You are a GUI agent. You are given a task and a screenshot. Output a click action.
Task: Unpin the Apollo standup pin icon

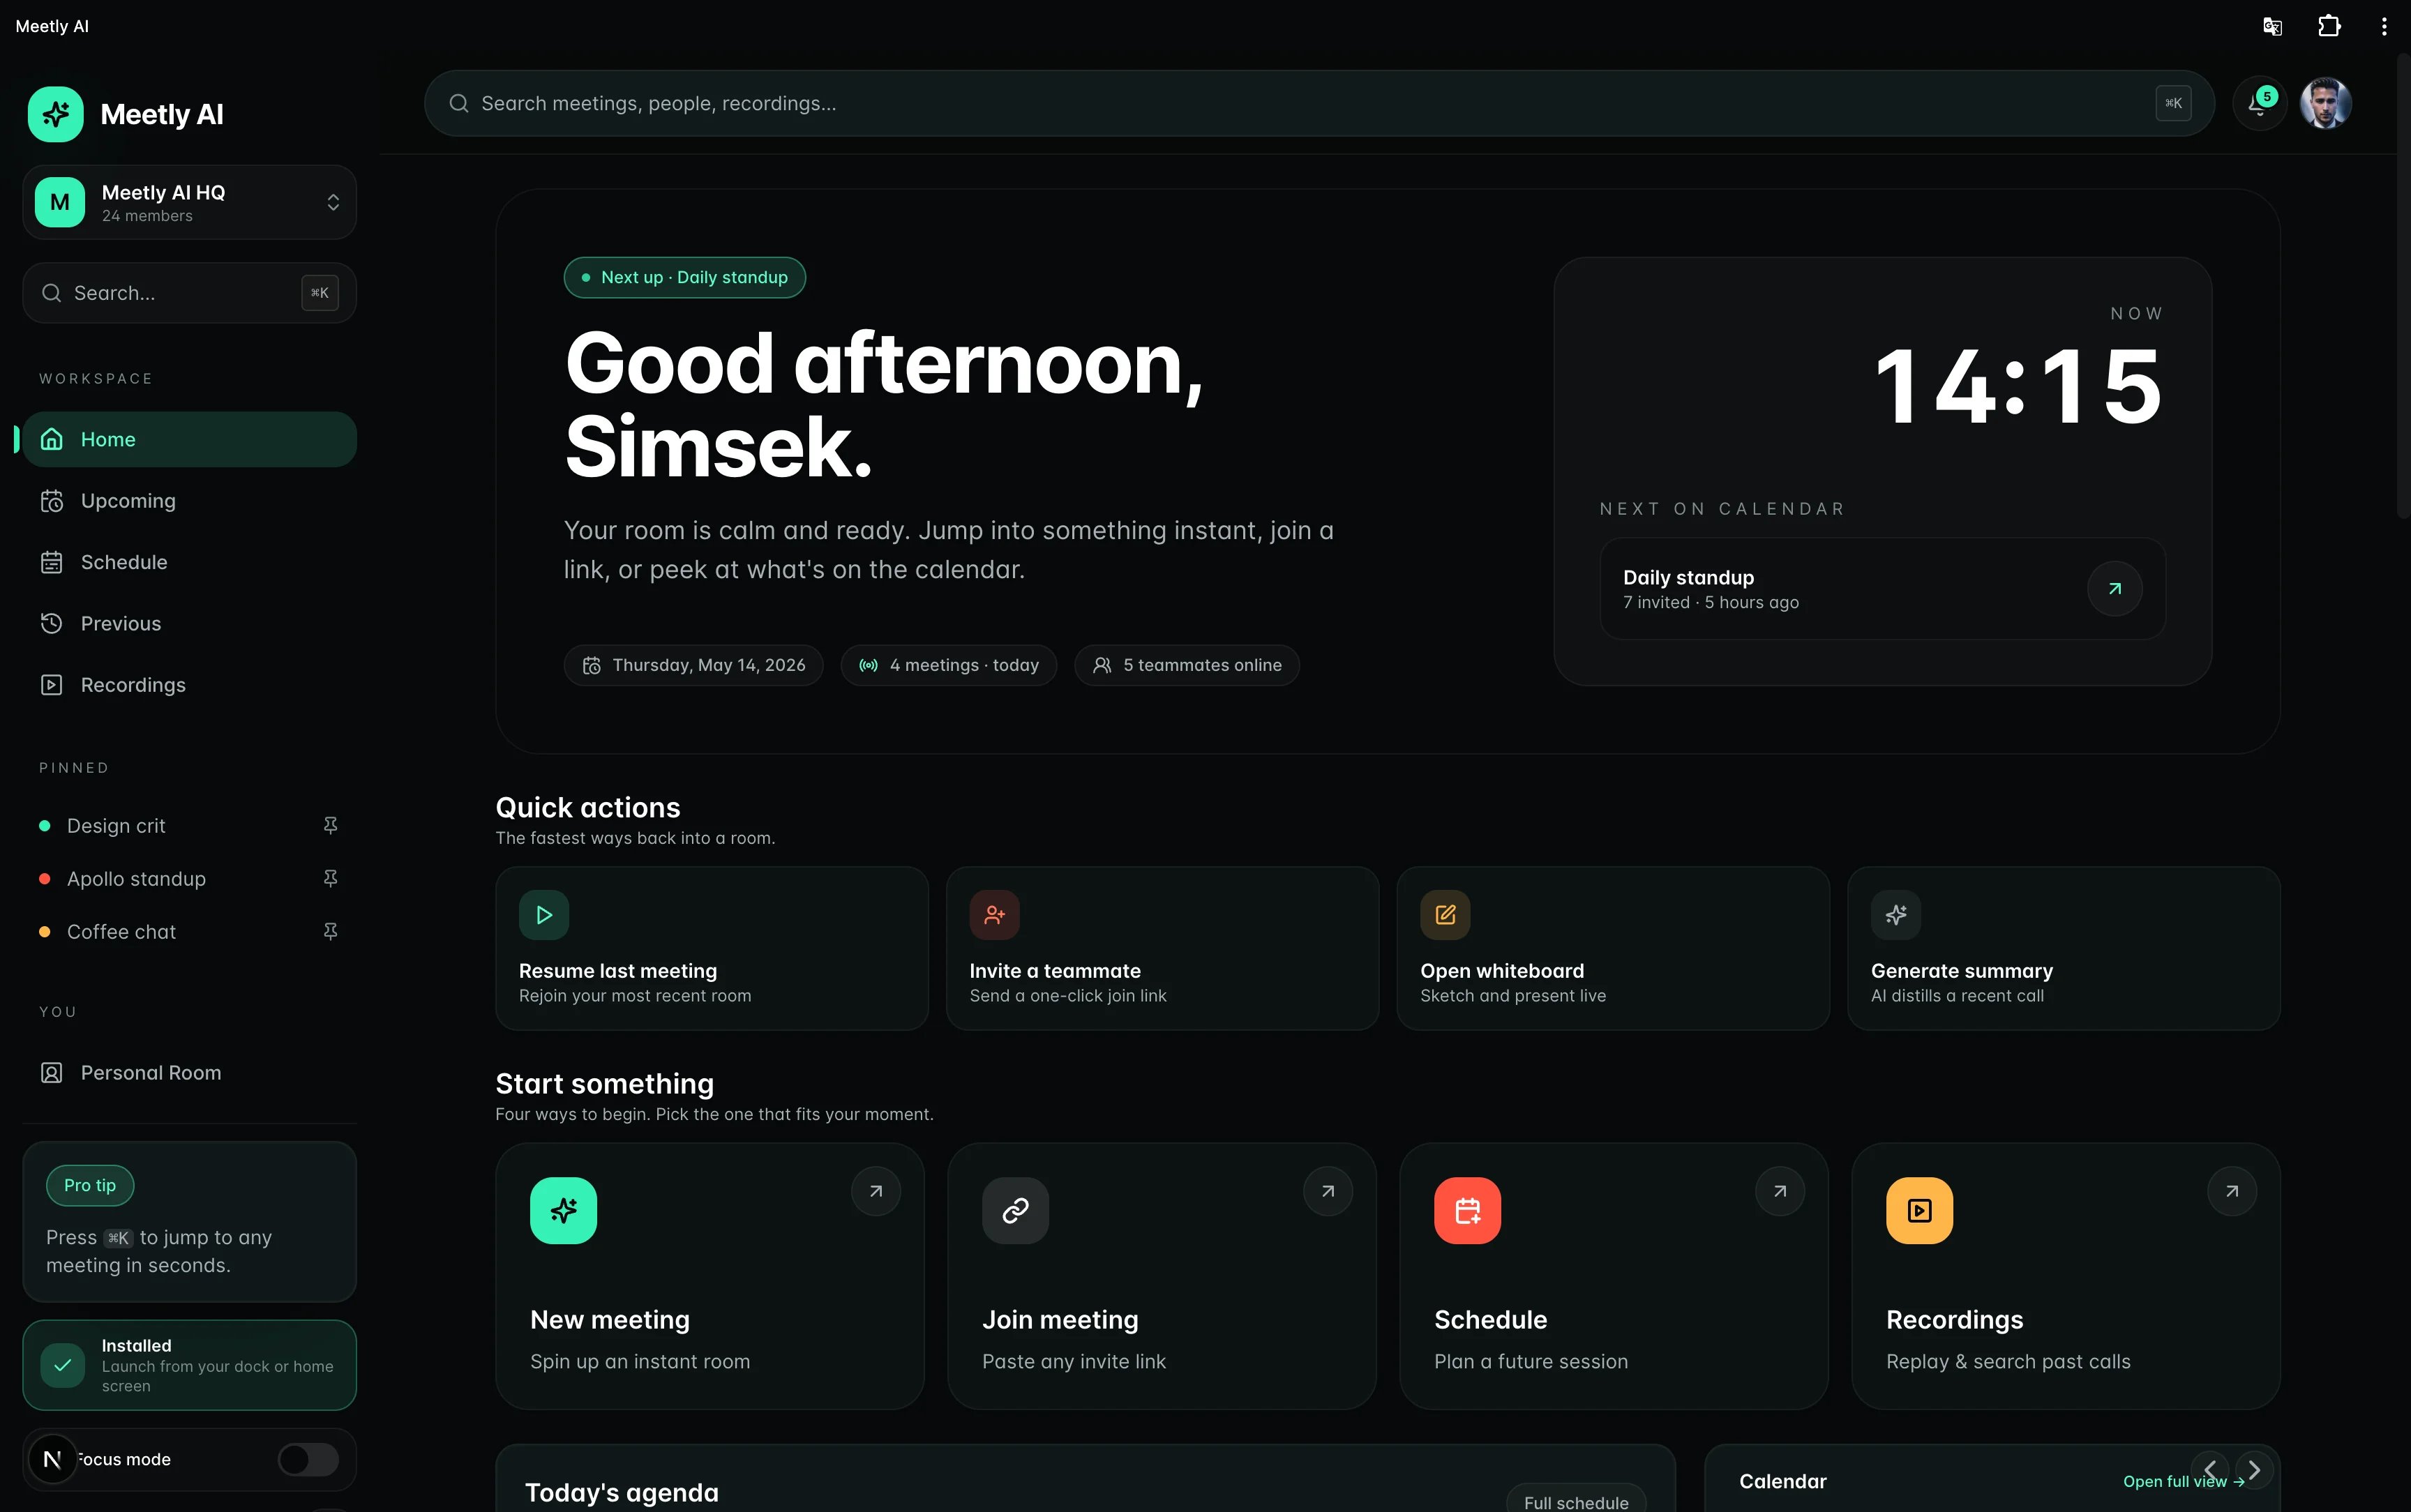[x=330, y=879]
